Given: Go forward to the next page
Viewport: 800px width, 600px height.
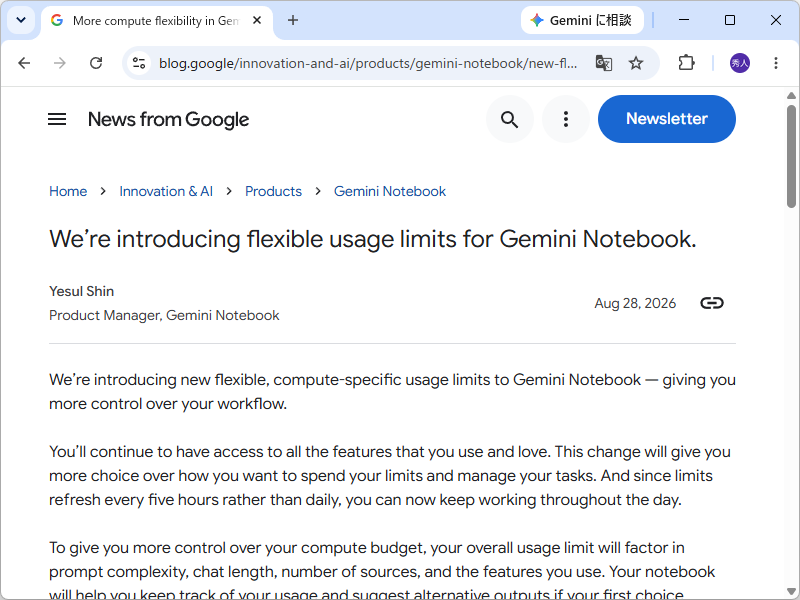Looking at the screenshot, I should pos(60,63).
